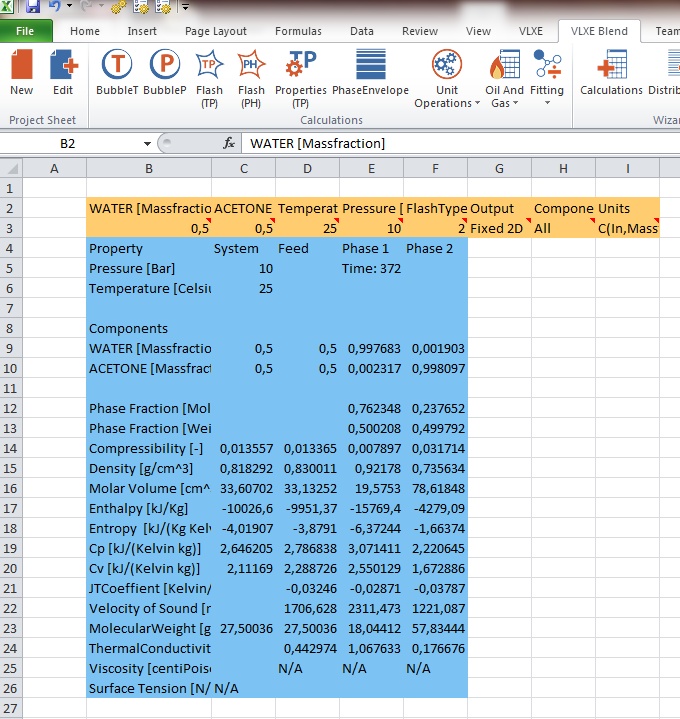Switch to the Data tab
The width and height of the screenshot is (680, 719).
(x=362, y=31)
